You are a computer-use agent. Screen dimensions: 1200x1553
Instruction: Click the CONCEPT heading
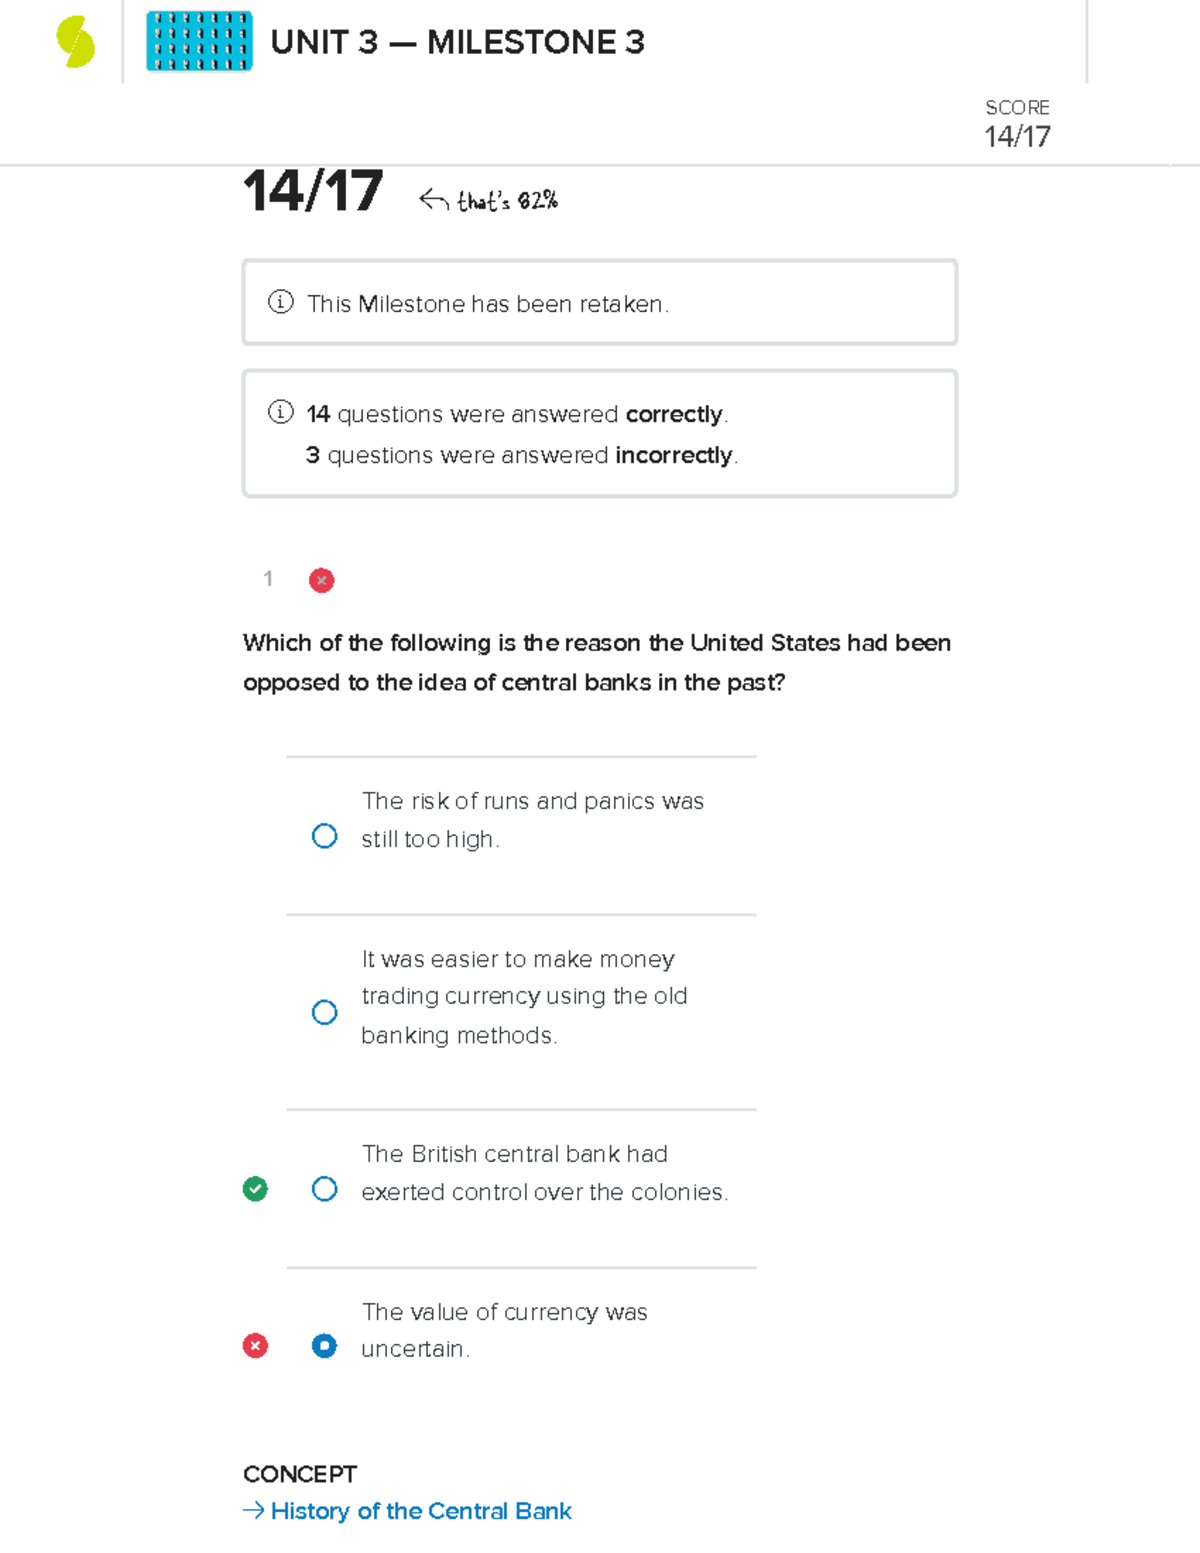coord(299,1474)
